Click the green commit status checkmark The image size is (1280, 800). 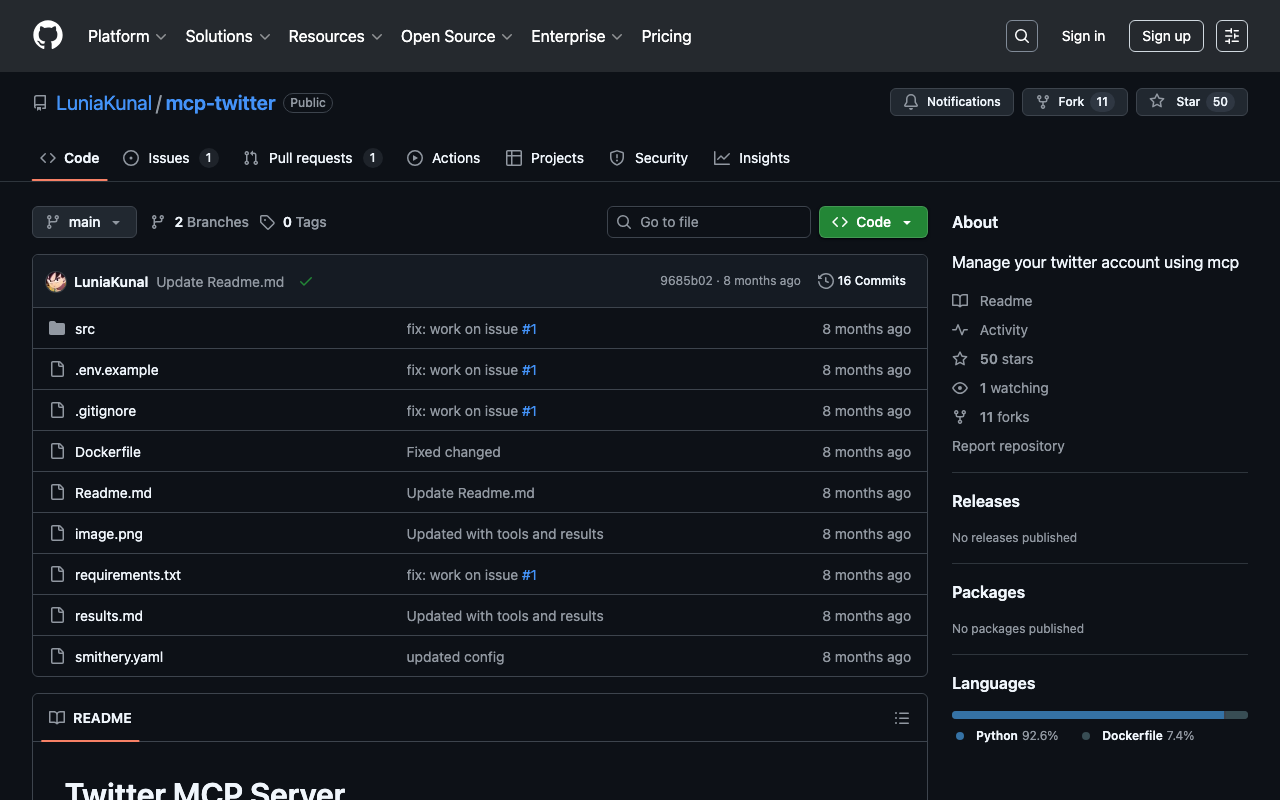point(306,282)
